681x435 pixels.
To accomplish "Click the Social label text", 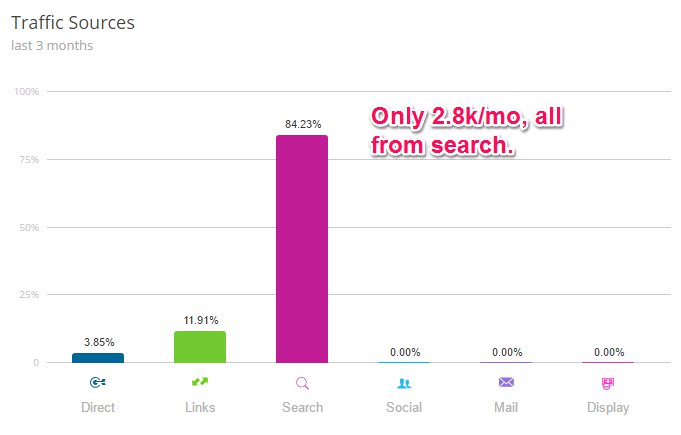I will click(x=404, y=407).
